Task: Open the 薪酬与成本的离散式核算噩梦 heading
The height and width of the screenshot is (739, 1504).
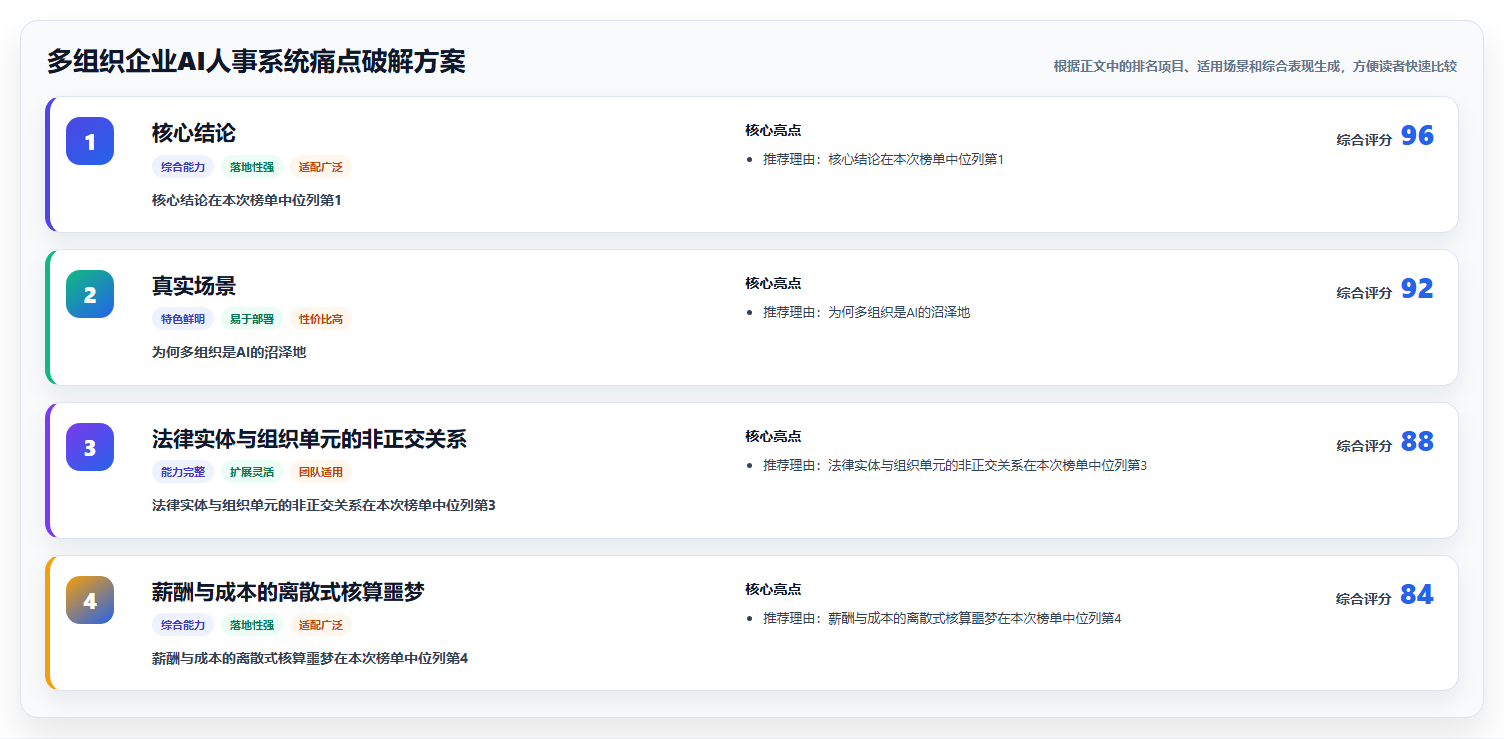Action: [x=288, y=592]
